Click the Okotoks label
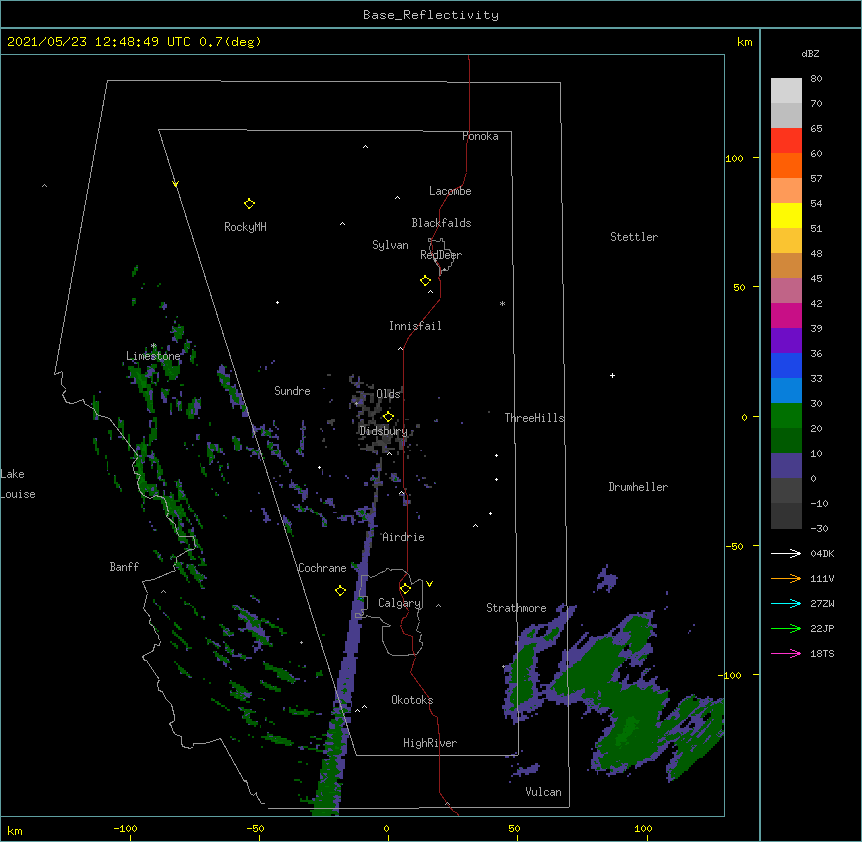The image size is (862, 842). tap(412, 700)
